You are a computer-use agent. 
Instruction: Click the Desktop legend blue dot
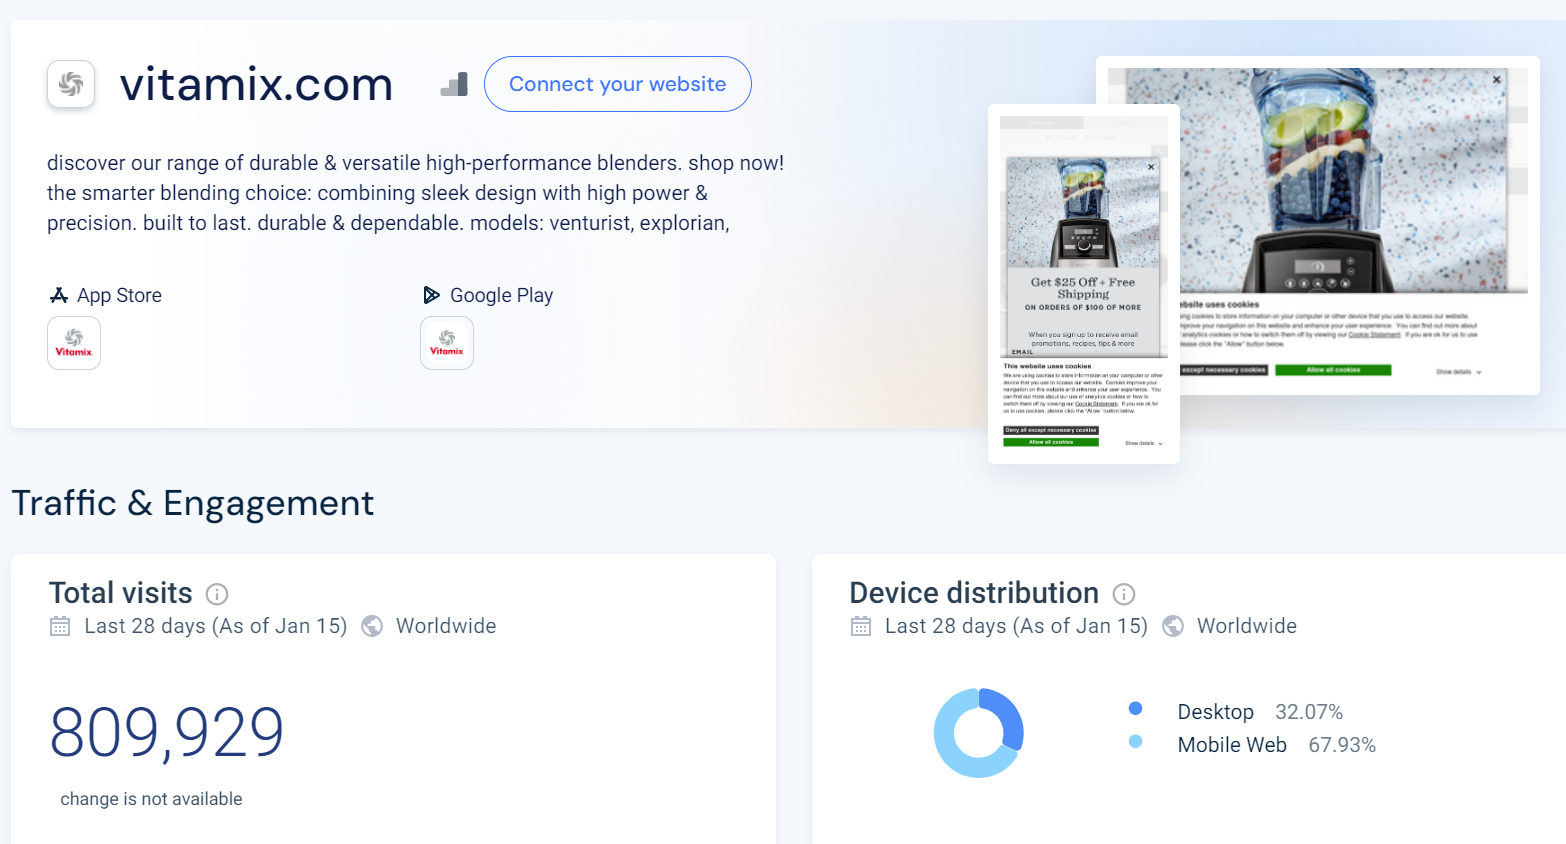[1135, 708]
